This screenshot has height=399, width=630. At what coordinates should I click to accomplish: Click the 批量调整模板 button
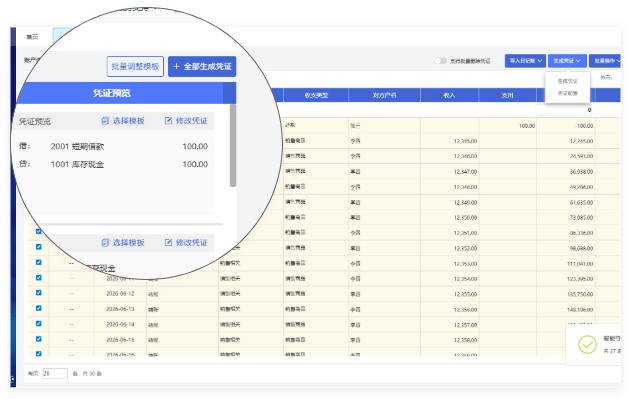coord(135,66)
